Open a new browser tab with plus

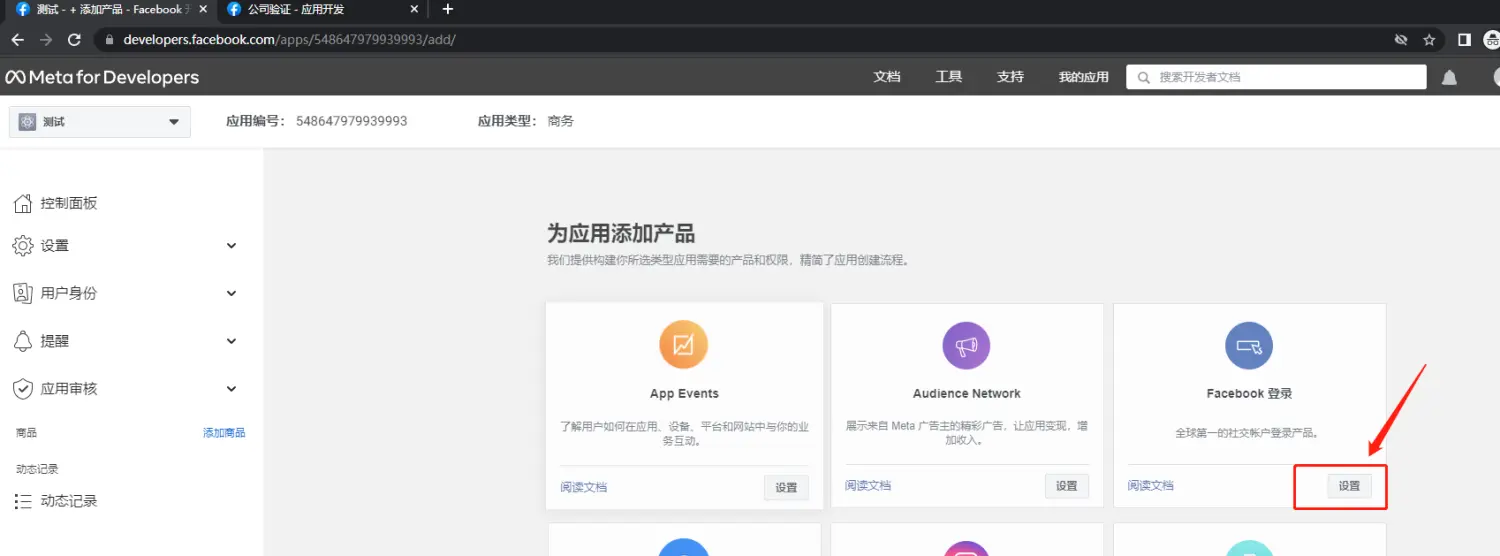click(x=448, y=9)
